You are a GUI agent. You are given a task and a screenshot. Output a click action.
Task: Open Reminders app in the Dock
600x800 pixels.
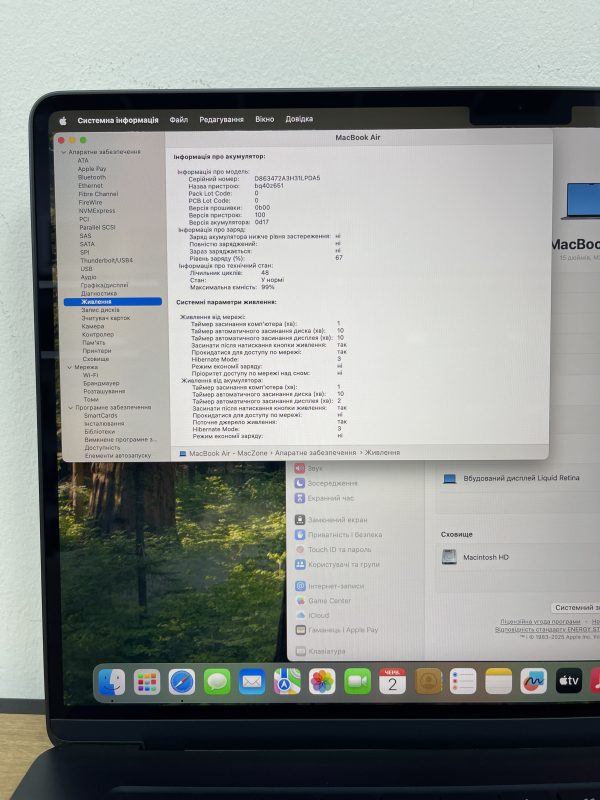click(463, 682)
